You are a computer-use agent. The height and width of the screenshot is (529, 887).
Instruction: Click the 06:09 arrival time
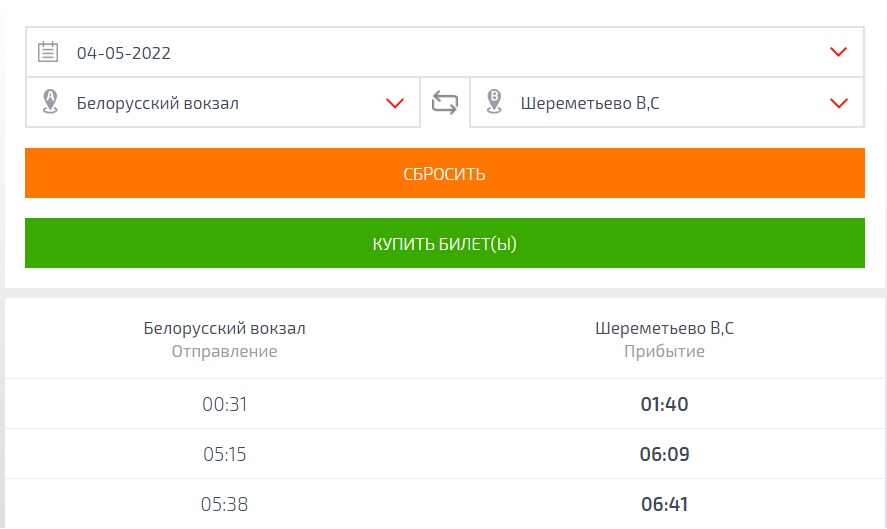(x=664, y=455)
